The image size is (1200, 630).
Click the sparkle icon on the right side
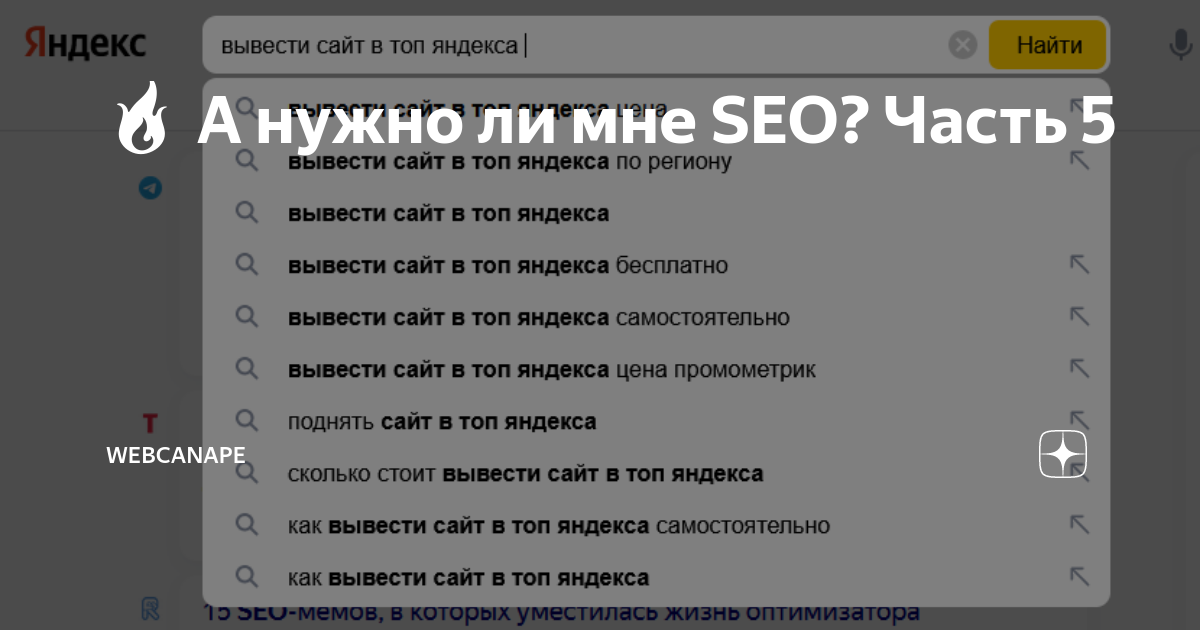pos(1063,454)
